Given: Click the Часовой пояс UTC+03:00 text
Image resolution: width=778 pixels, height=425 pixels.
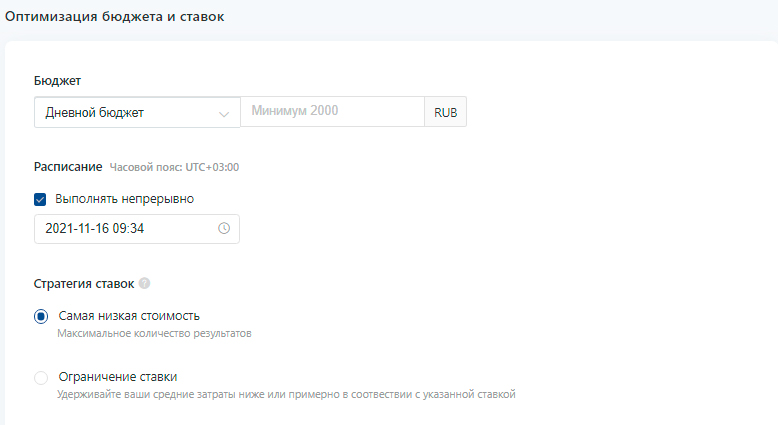Looking at the screenshot, I should pos(174,167).
